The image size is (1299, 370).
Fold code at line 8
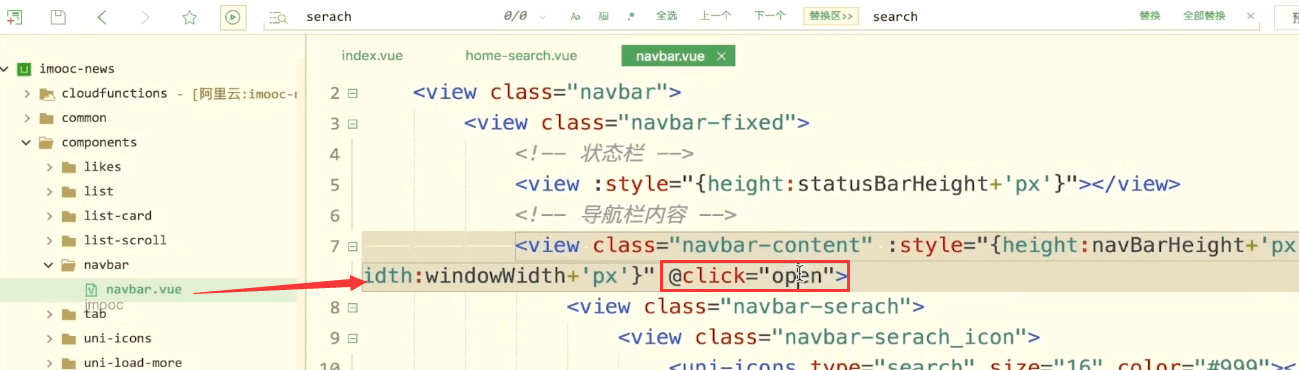coord(352,307)
